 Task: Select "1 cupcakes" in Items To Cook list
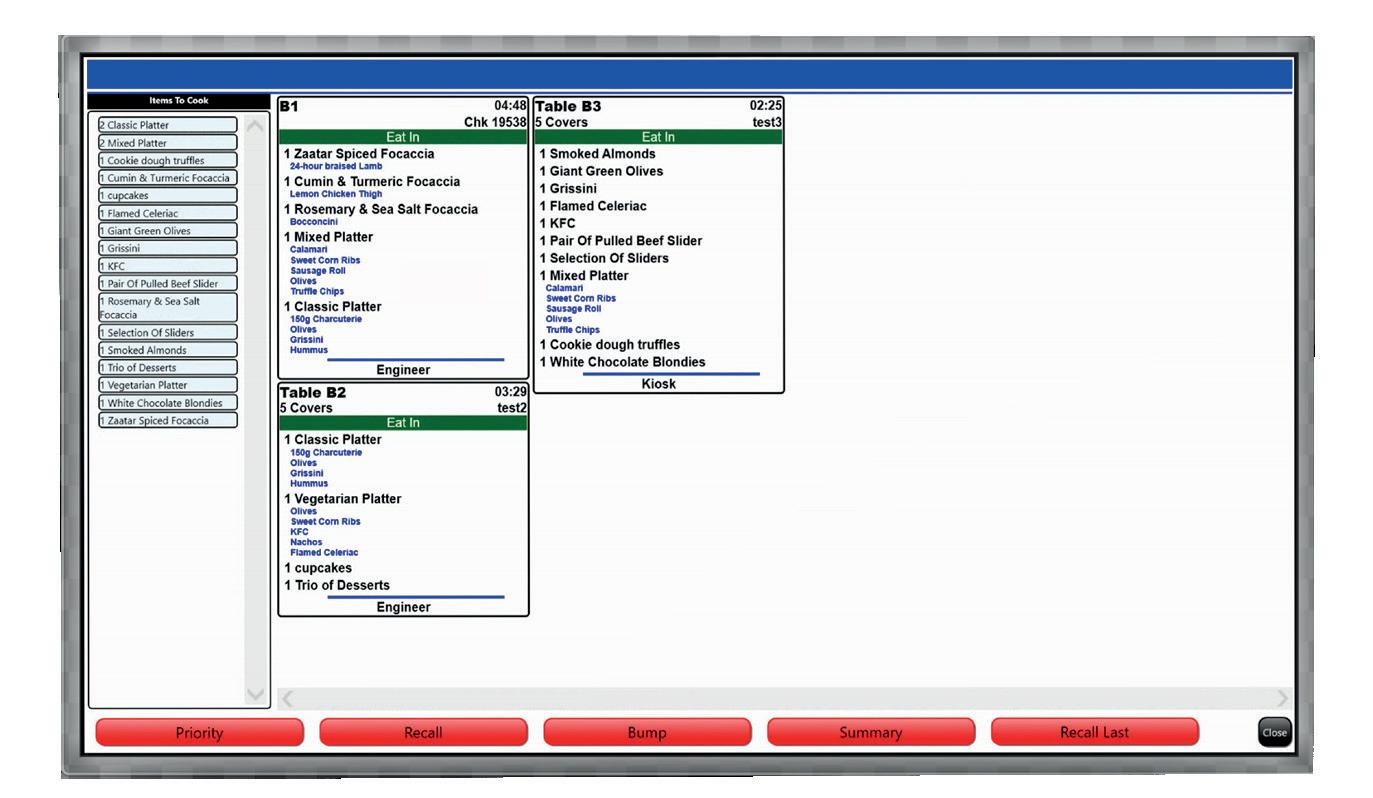pos(167,195)
